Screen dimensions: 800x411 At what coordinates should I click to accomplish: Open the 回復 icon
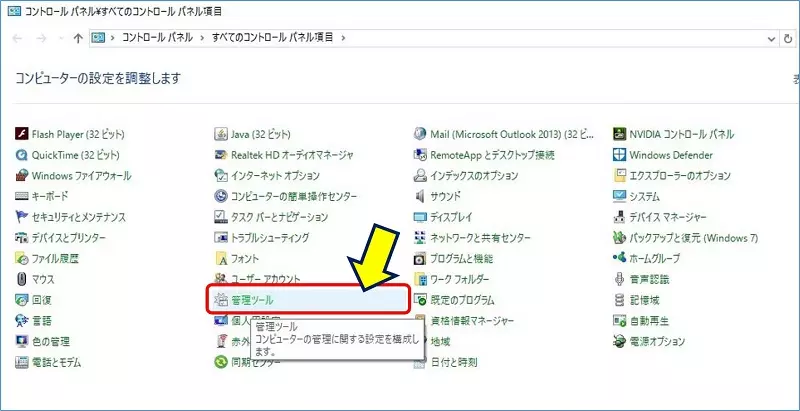click(x=21, y=300)
